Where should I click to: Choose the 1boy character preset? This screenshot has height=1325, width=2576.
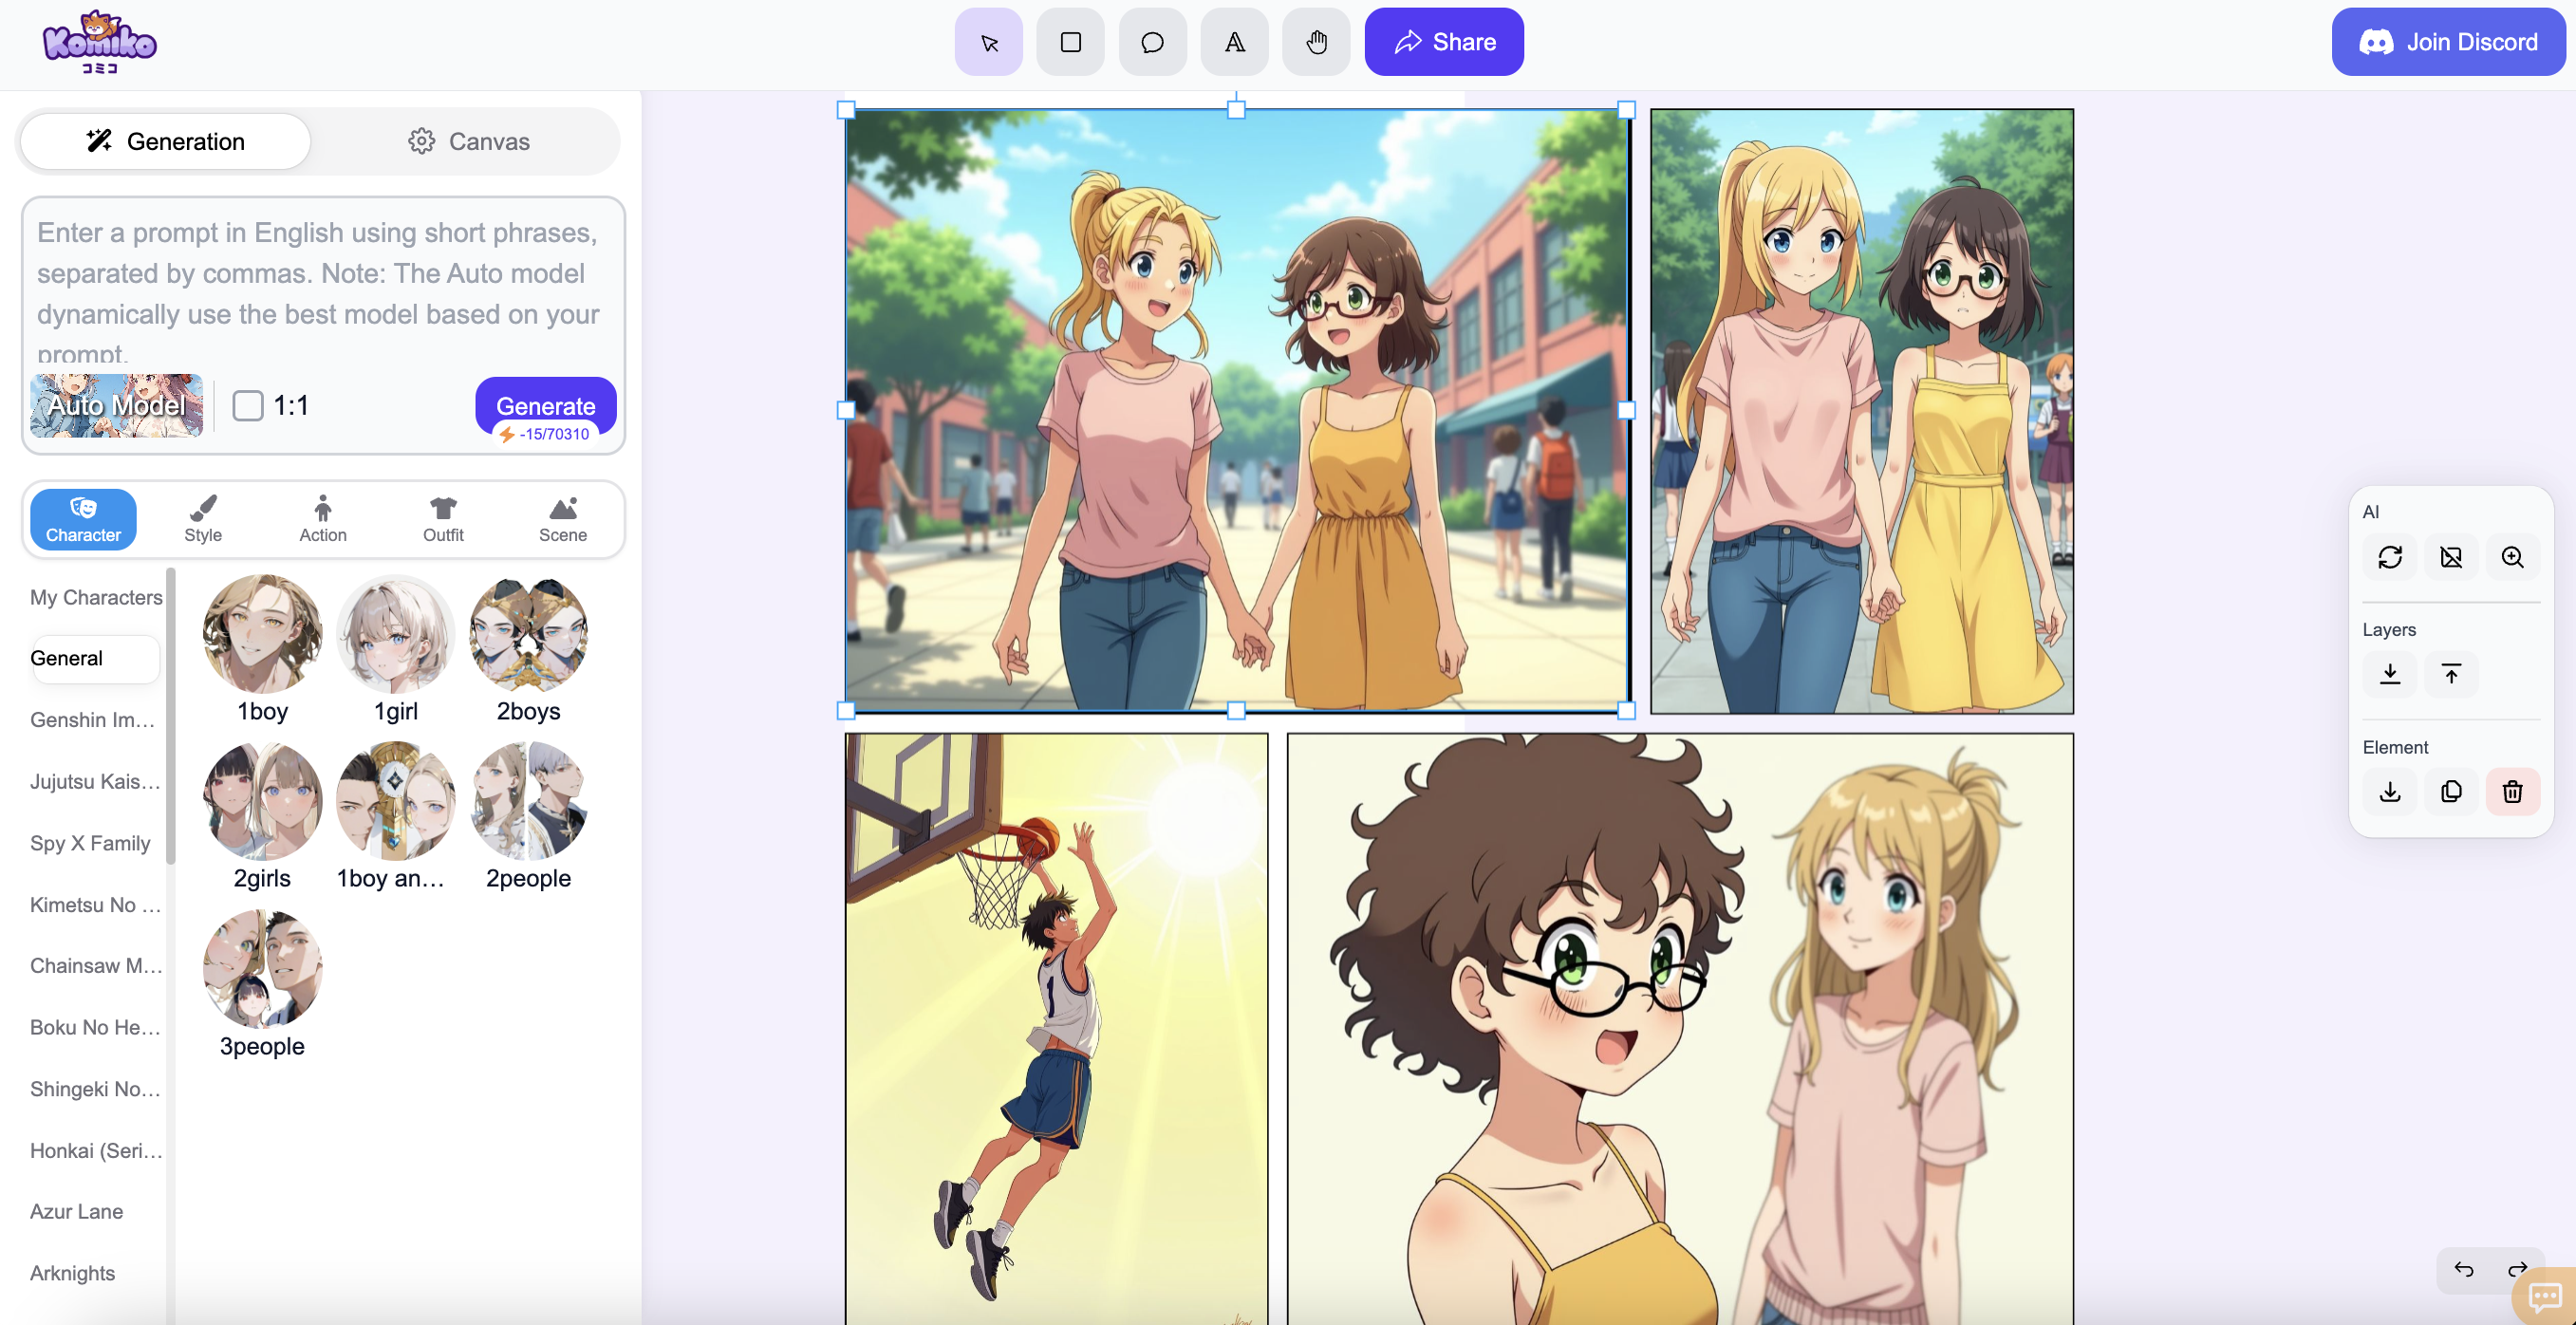pos(262,649)
